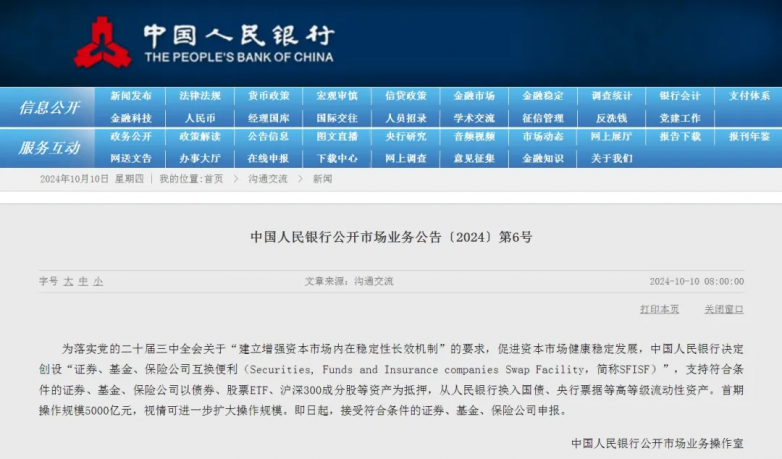782x459 pixels.
Task: Open 支付体系 navigation link
Action: [x=749, y=96]
